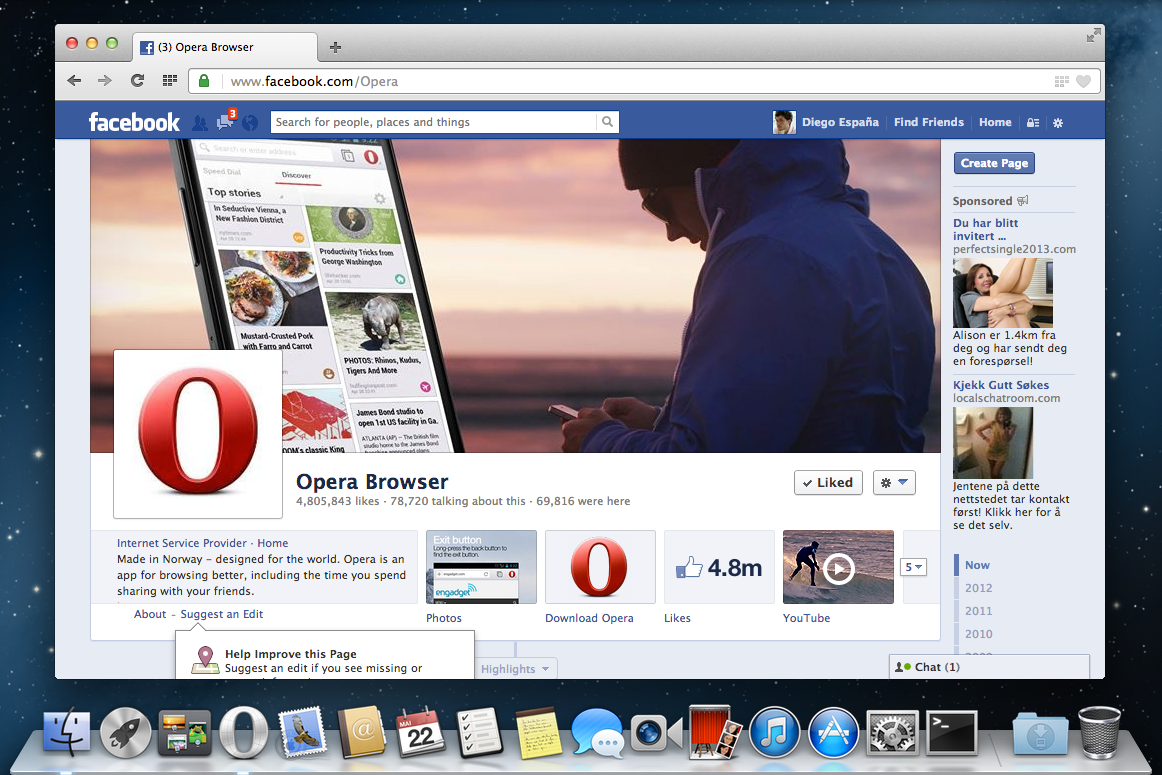
Task: Open the Photos thumbnail with exit button
Action: click(x=481, y=567)
